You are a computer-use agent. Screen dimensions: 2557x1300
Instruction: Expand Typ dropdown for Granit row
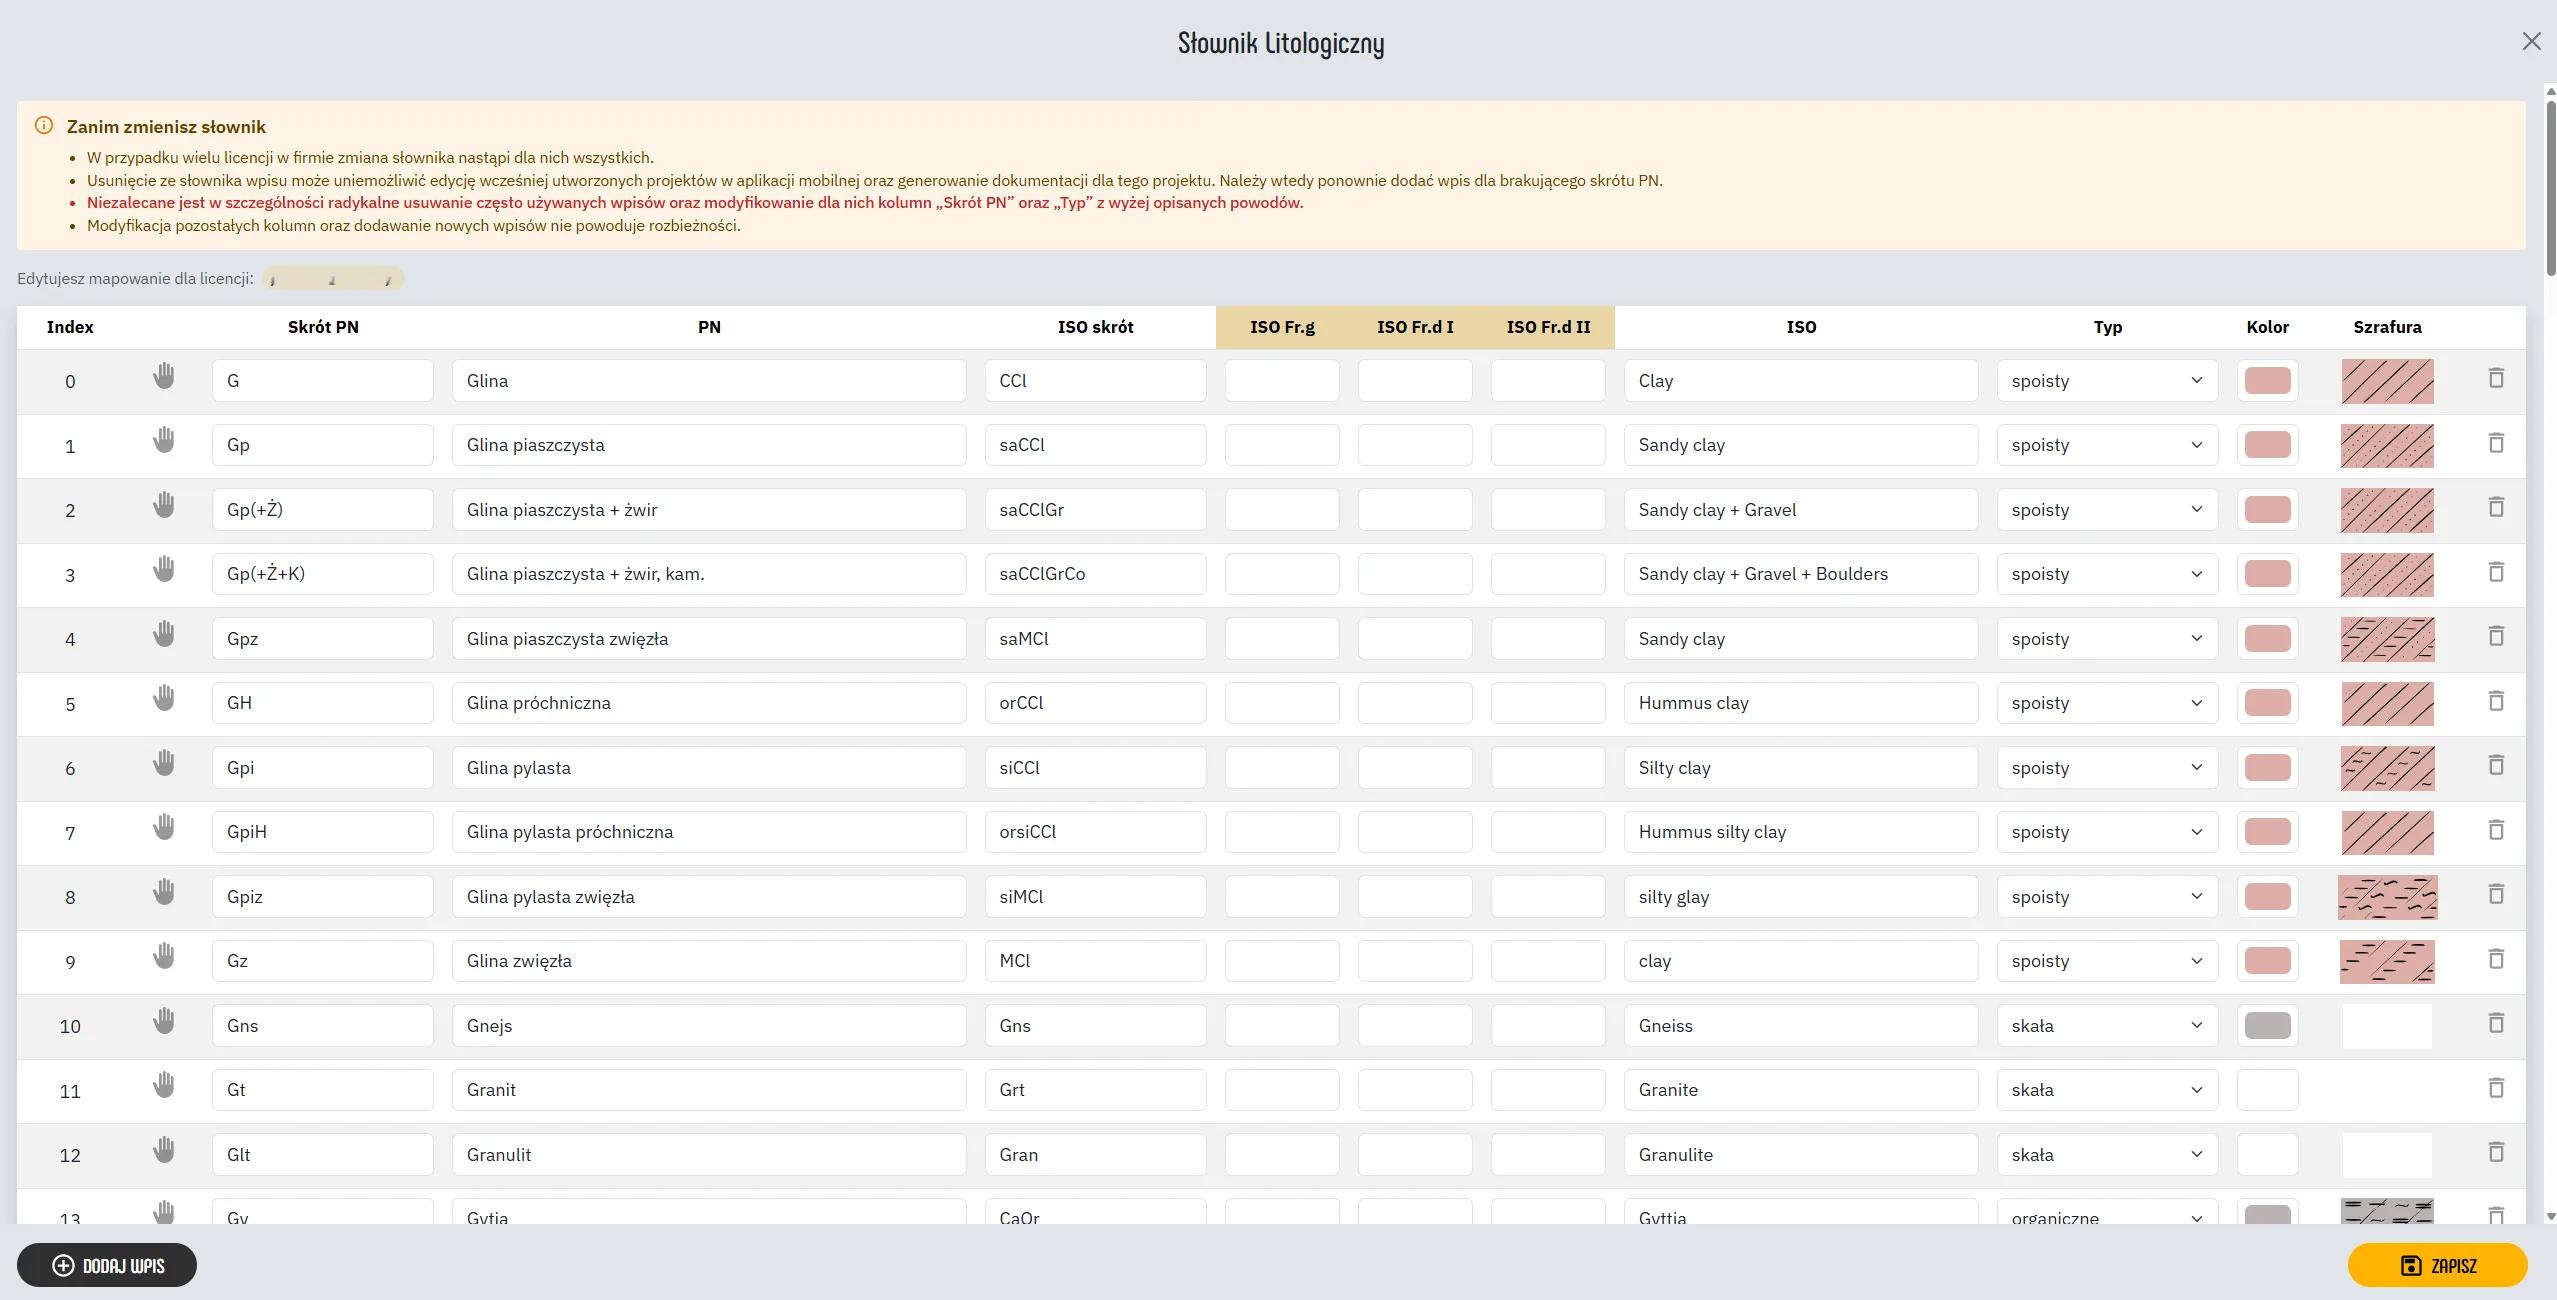click(2107, 1090)
